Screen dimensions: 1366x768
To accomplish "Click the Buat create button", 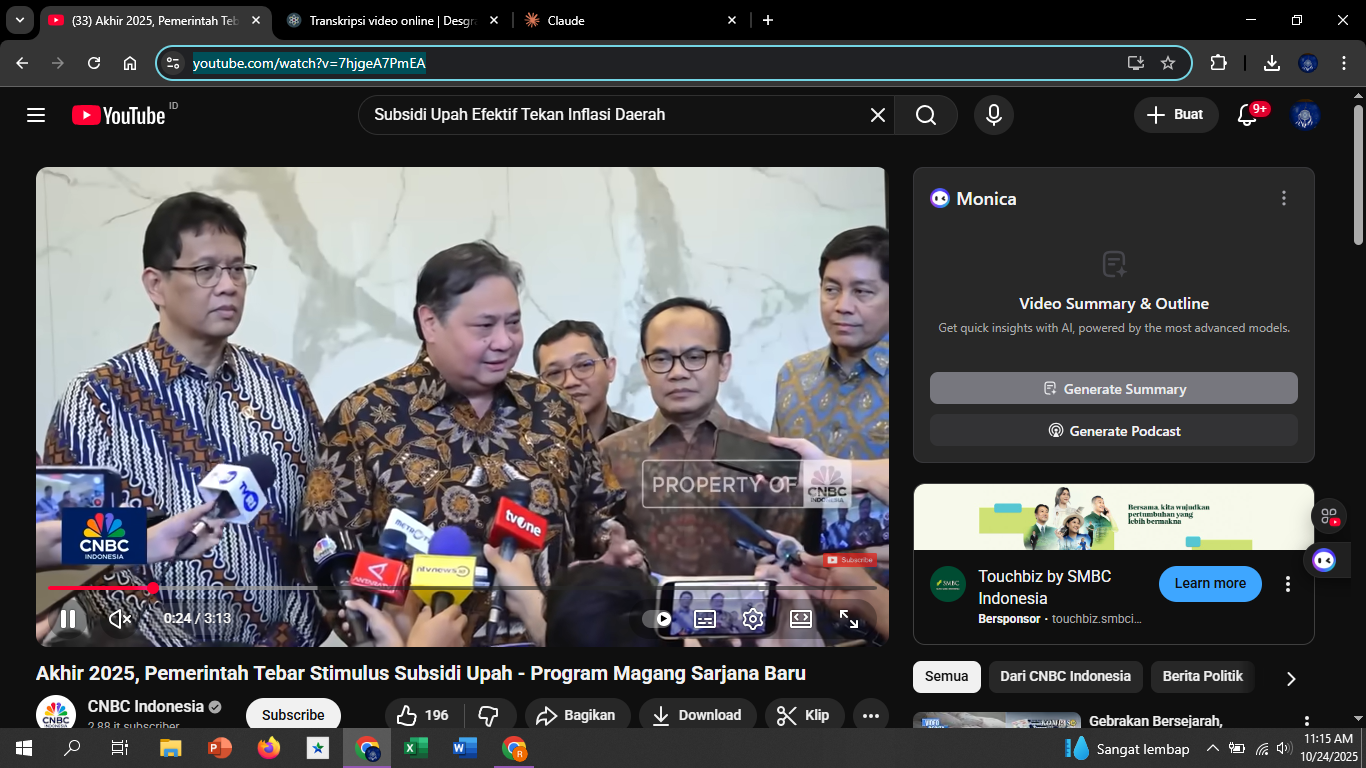I will pyautogui.click(x=1176, y=115).
